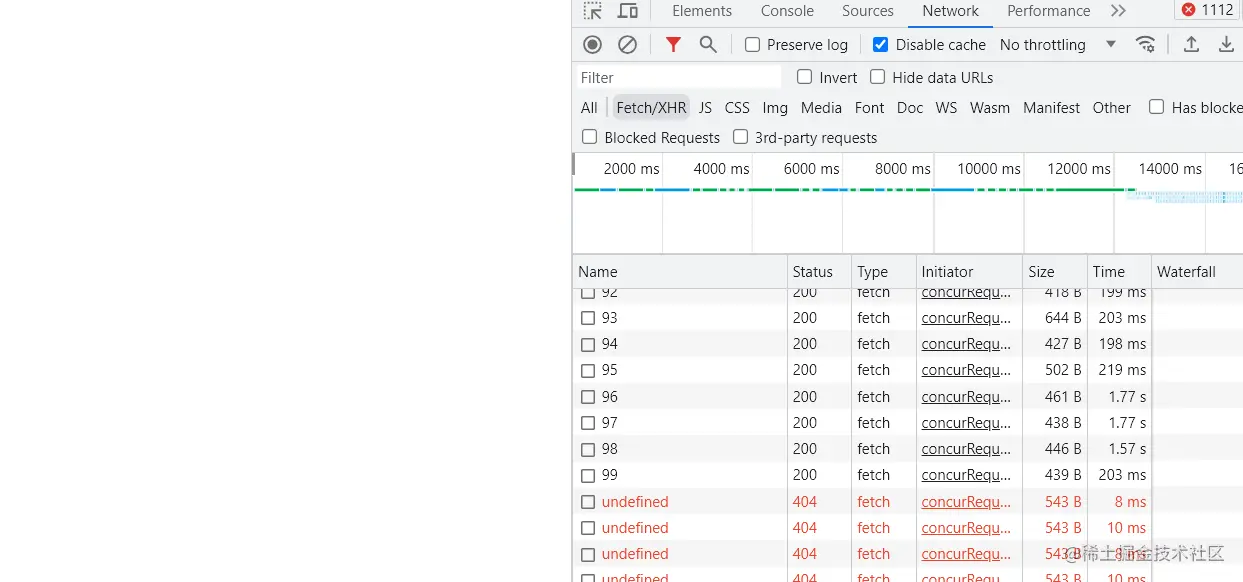Open the Sources tab
Image resolution: width=1243 pixels, height=582 pixels.
[x=868, y=11]
